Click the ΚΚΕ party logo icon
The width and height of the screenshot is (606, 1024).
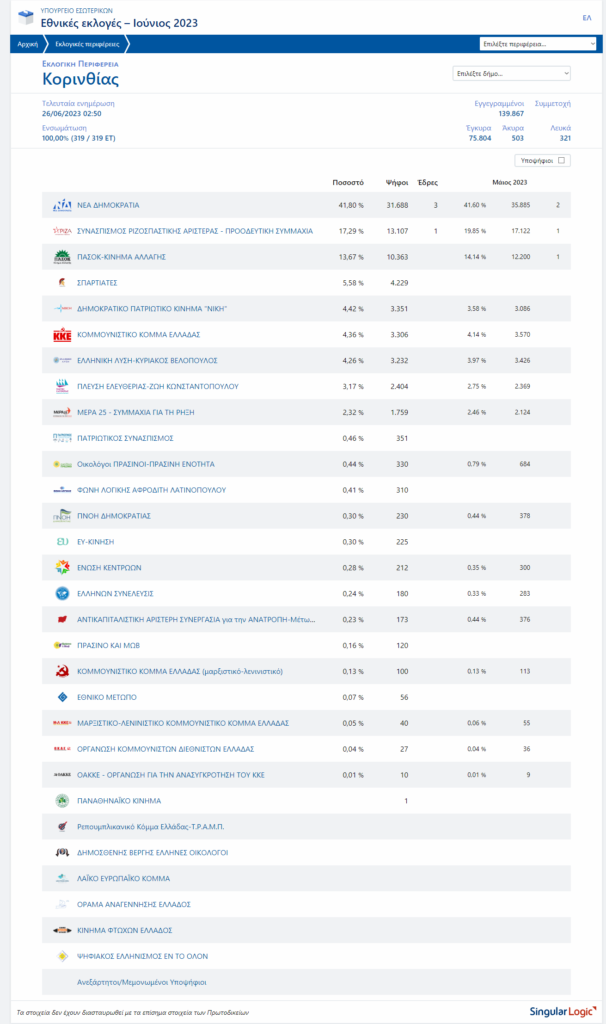coord(62,335)
